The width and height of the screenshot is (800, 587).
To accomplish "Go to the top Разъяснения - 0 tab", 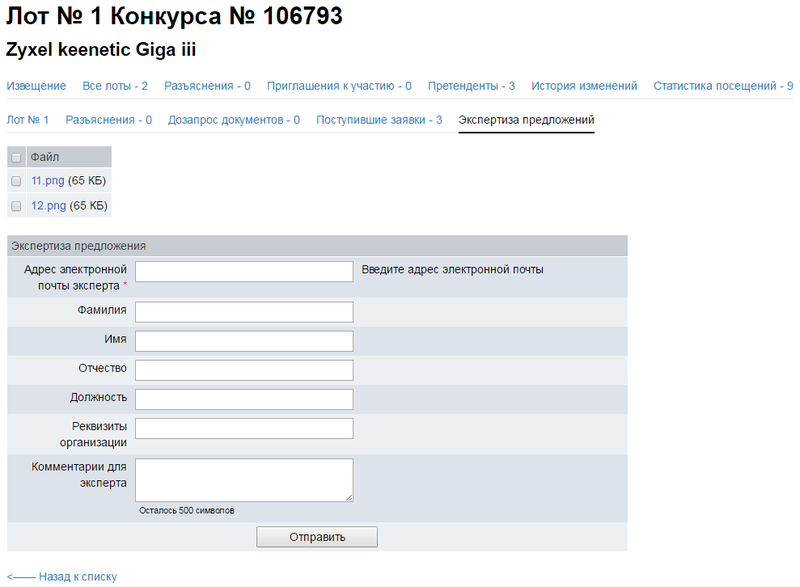I will click(207, 86).
